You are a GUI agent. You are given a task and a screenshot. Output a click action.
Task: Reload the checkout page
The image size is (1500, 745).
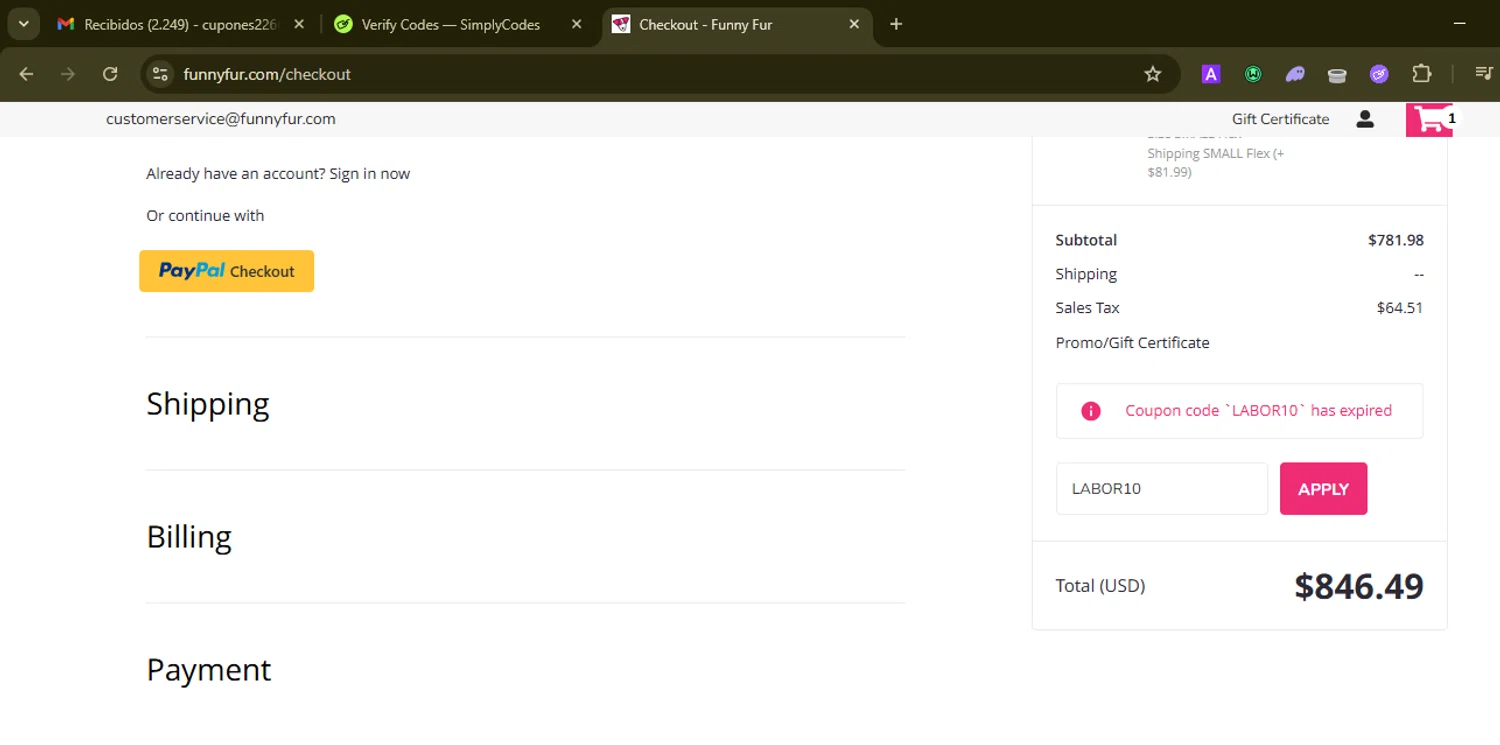click(x=110, y=74)
